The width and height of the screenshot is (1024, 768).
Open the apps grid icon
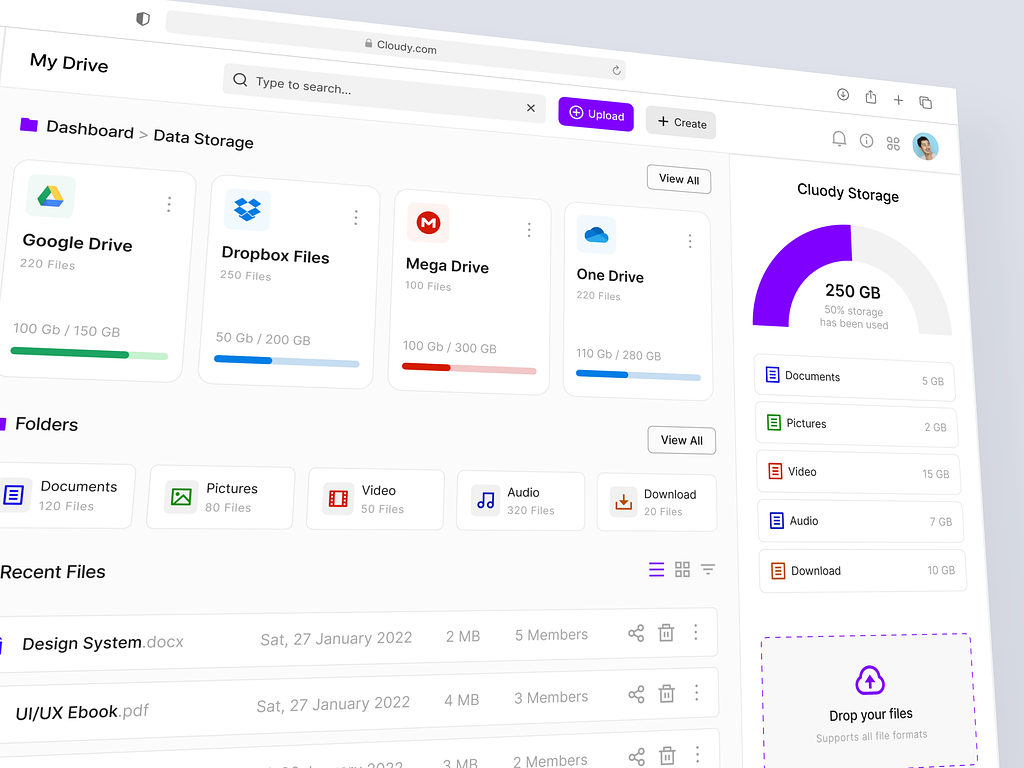click(x=893, y=144)
